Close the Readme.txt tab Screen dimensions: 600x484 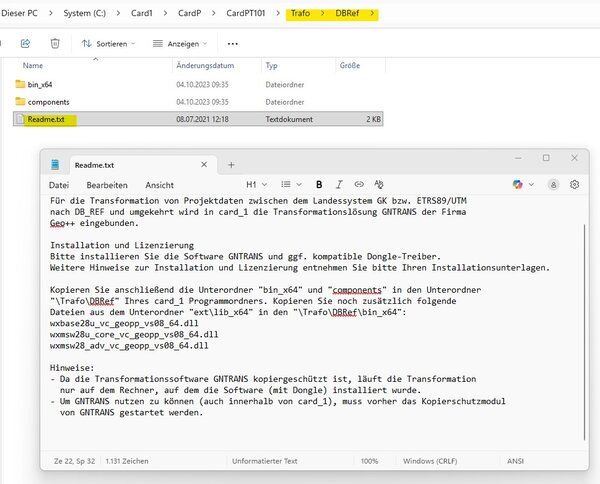coord(204,164)
